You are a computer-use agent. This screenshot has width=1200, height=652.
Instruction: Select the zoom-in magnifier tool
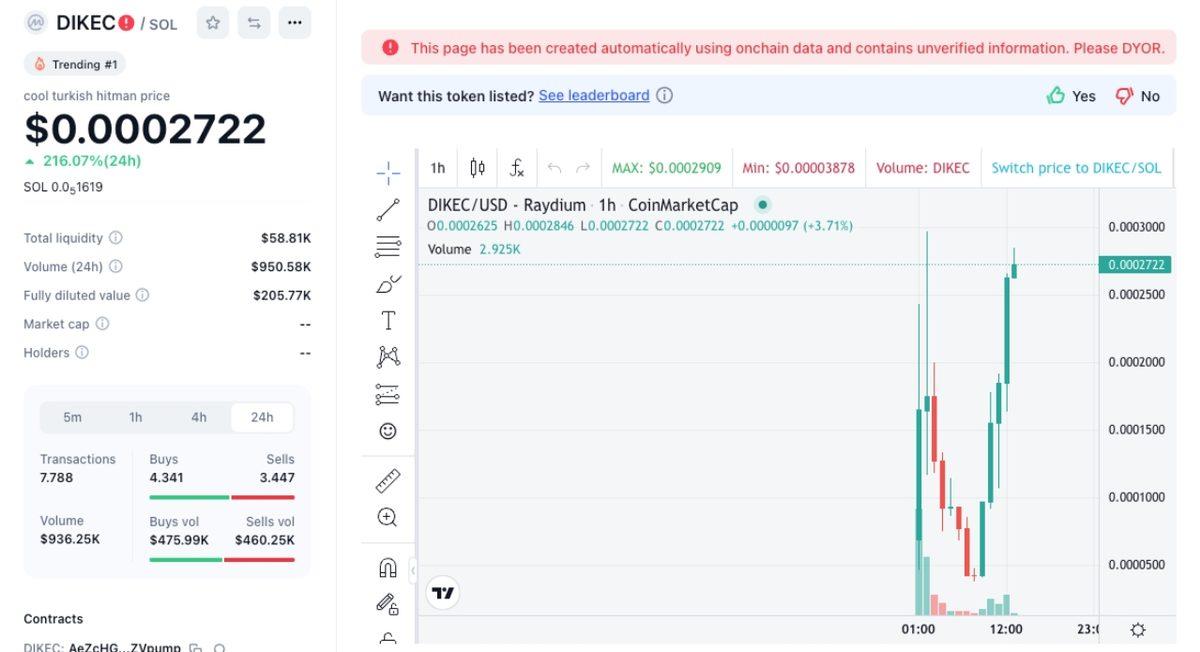click(x=387, y=518)
